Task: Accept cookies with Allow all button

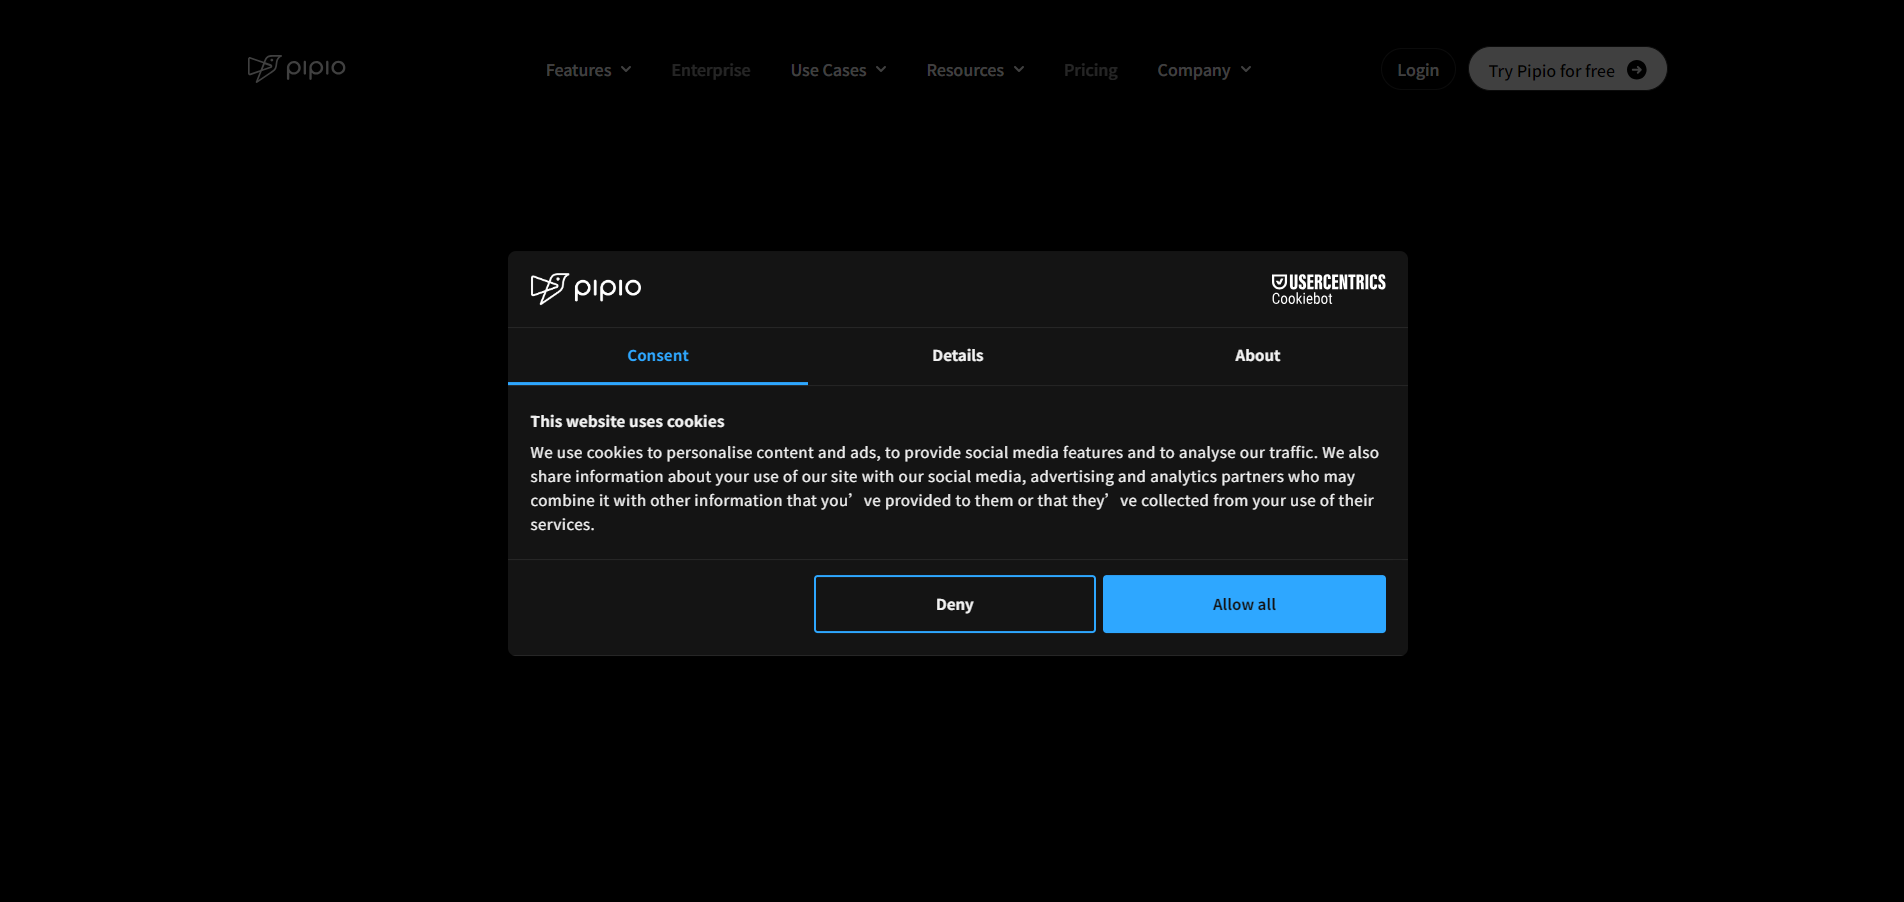Action: pos(1244,604)
